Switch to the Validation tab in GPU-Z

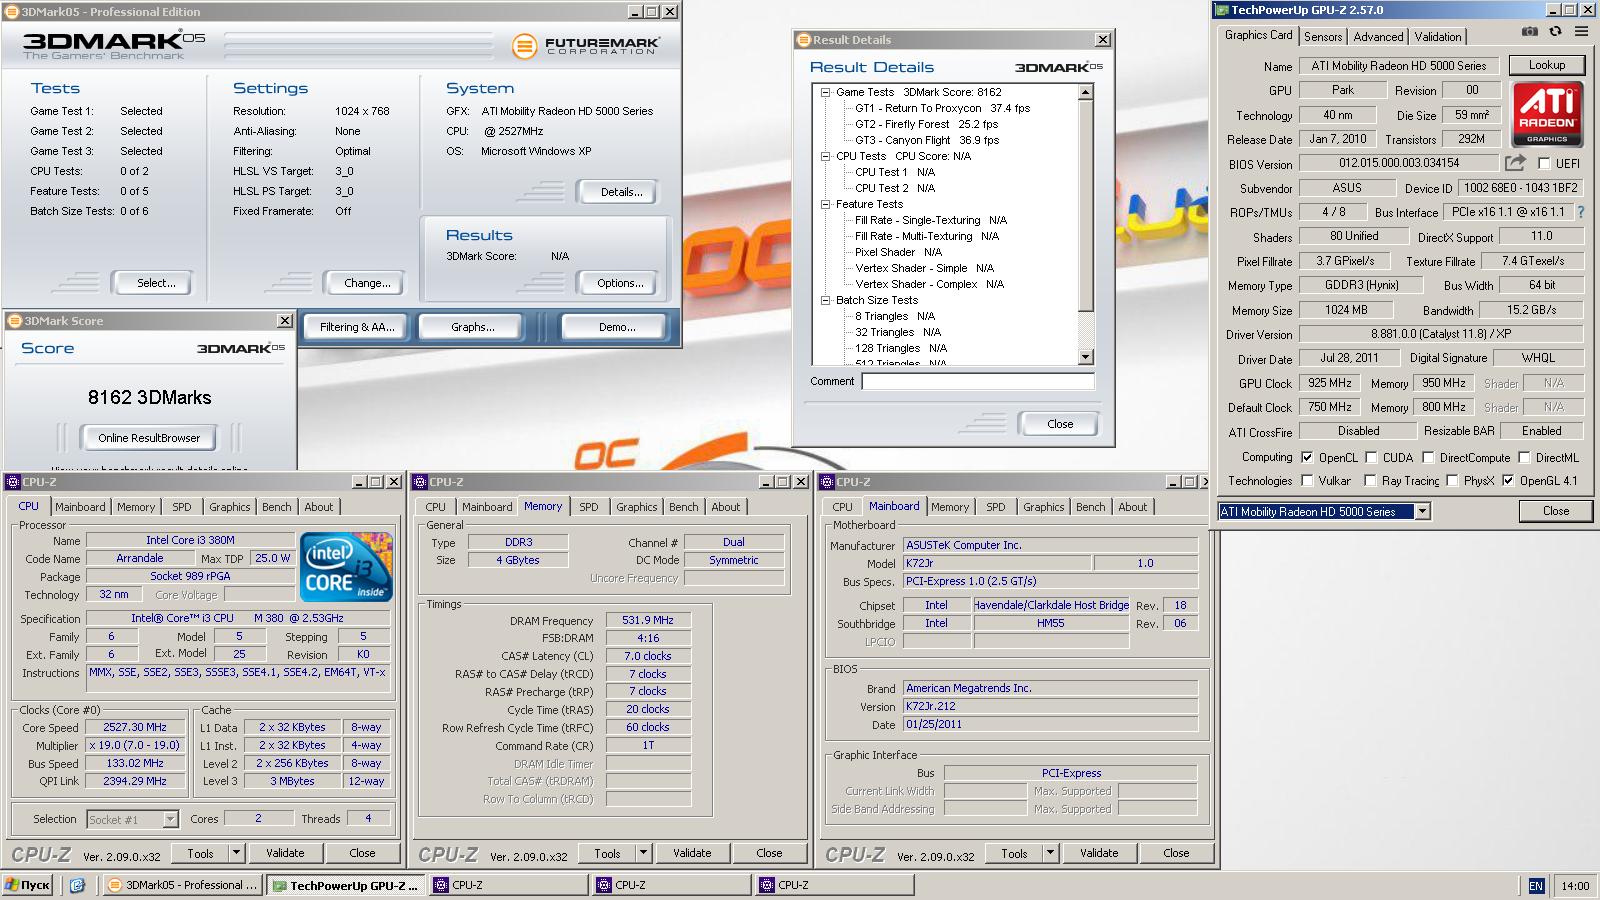coord(1438,36)
